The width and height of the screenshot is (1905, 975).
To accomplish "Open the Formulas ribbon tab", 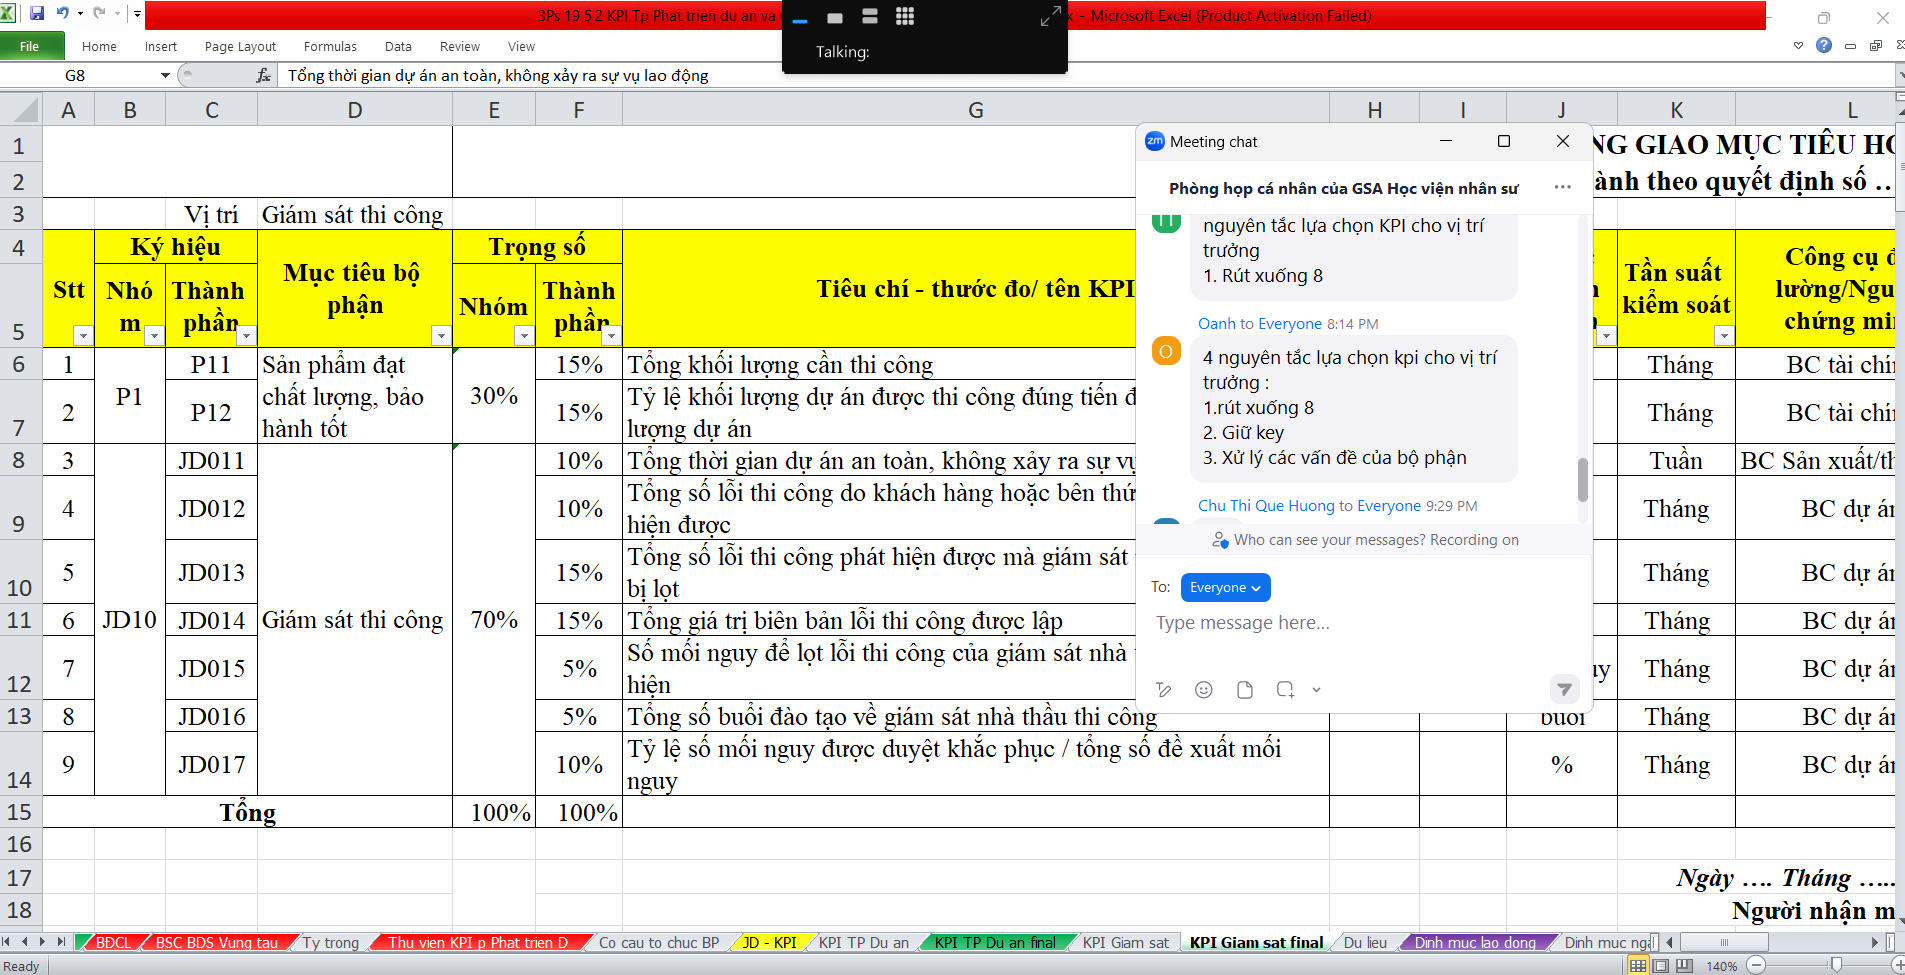I will 330,47.
